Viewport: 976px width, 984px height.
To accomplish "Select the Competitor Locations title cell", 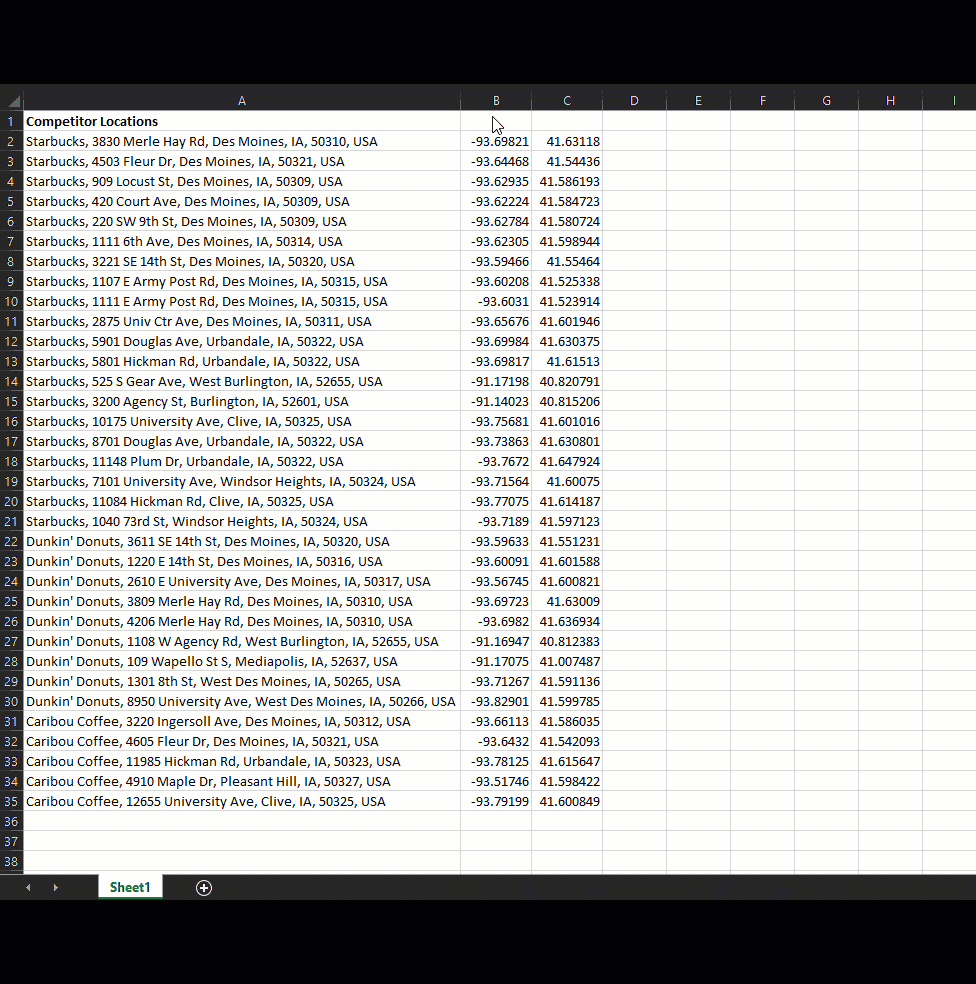I will [x=242, y=121].
